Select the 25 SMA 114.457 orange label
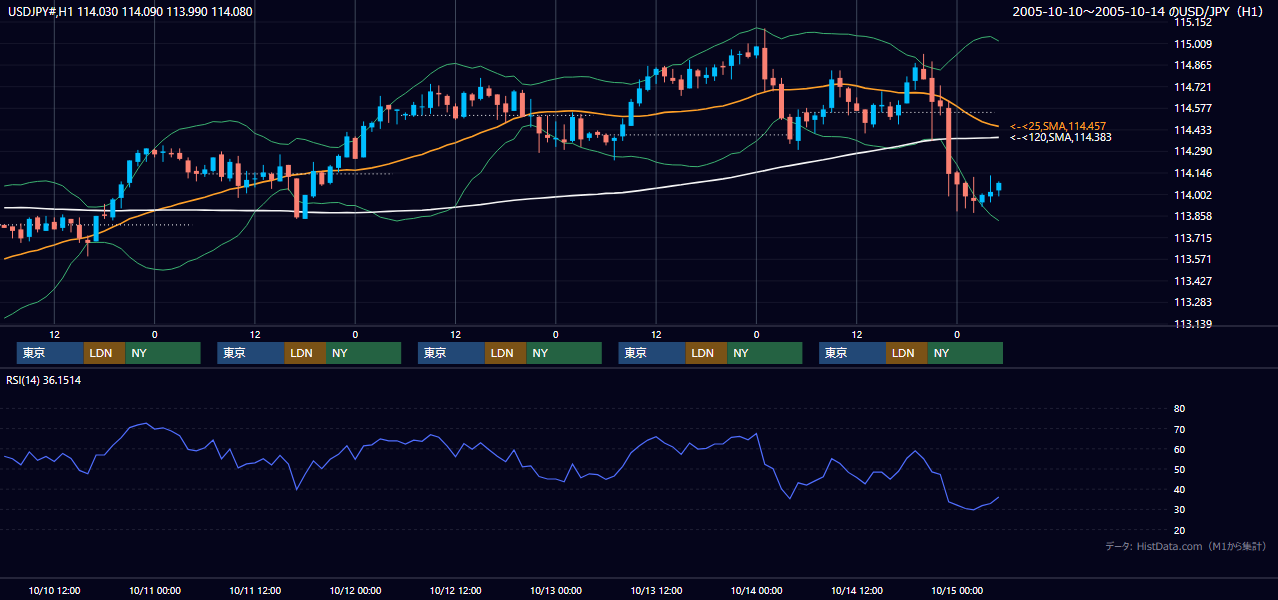 click(x=1058, y=126)
